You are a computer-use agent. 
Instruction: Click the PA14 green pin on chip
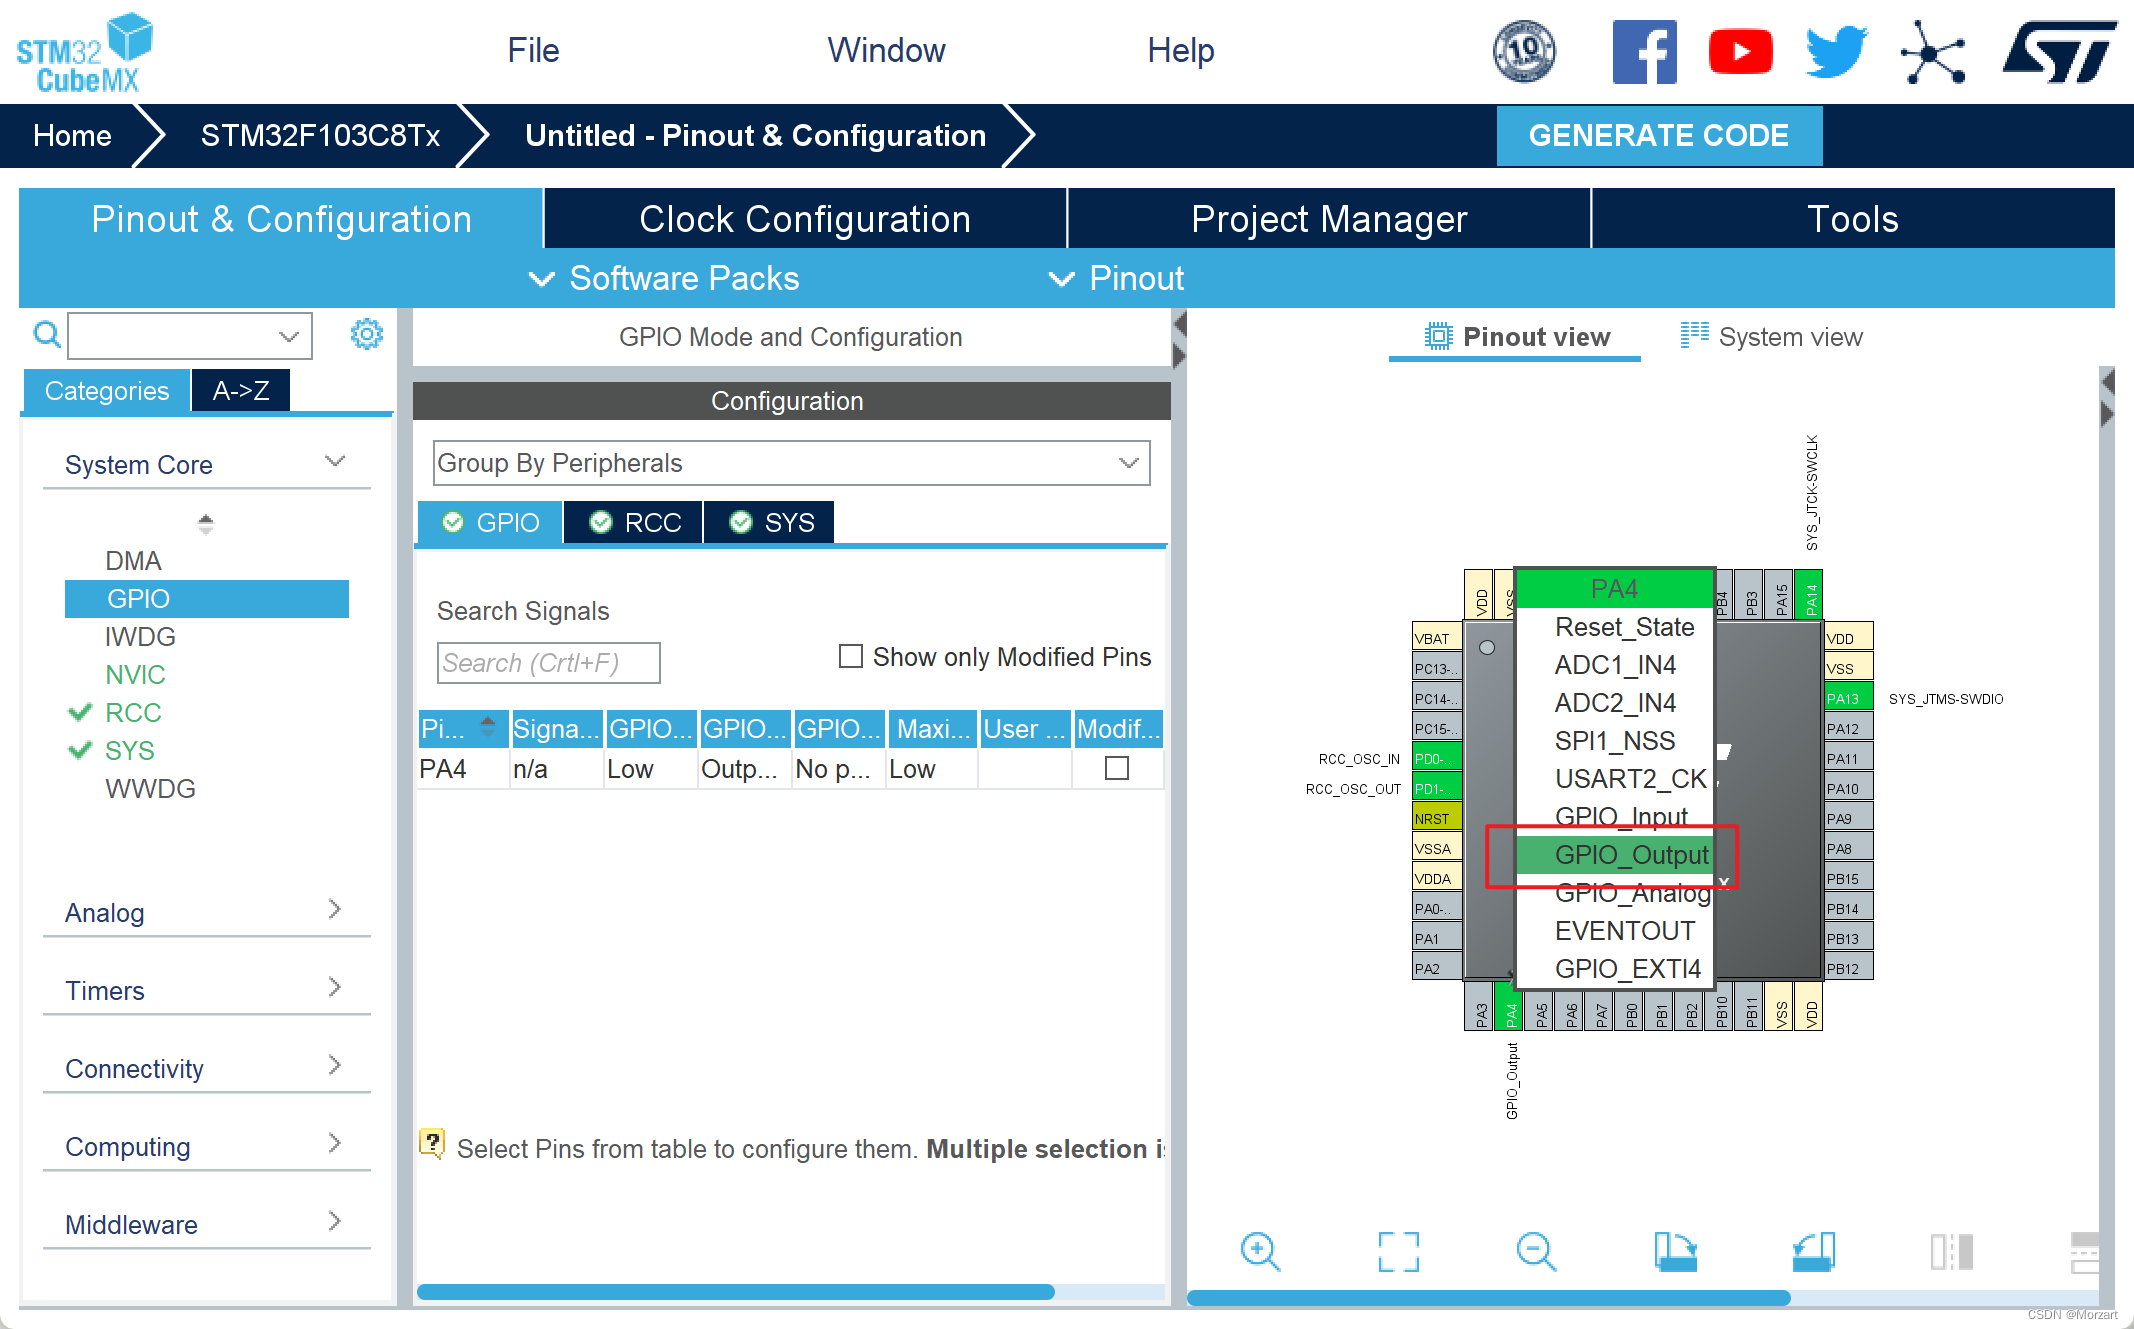click(1810, 596)
